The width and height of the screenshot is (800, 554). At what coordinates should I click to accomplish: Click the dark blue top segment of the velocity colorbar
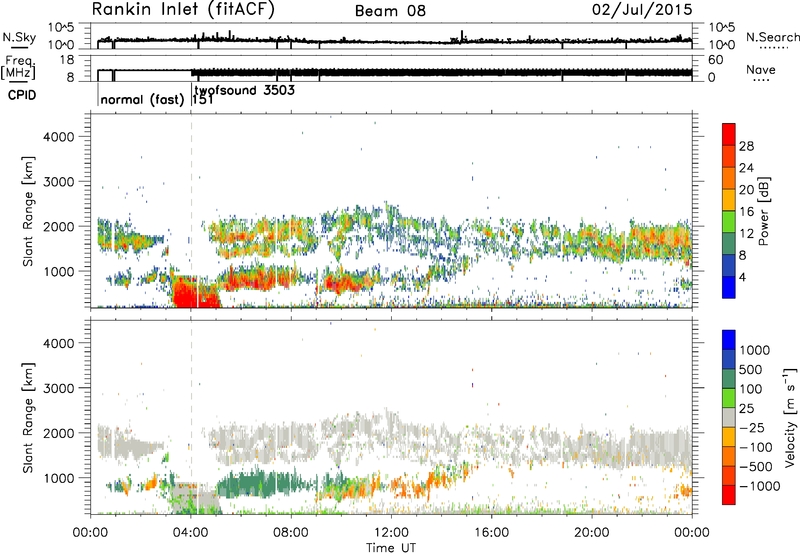(729, 340)
